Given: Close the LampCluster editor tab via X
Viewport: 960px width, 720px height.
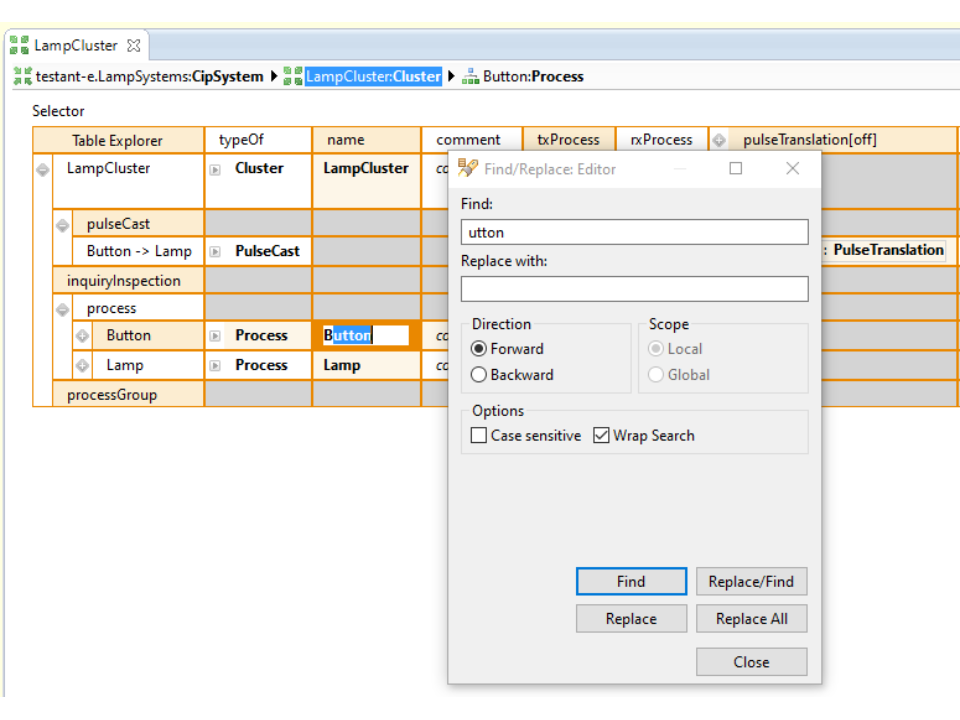Looking at the screenshot, I should pos(133,46).
